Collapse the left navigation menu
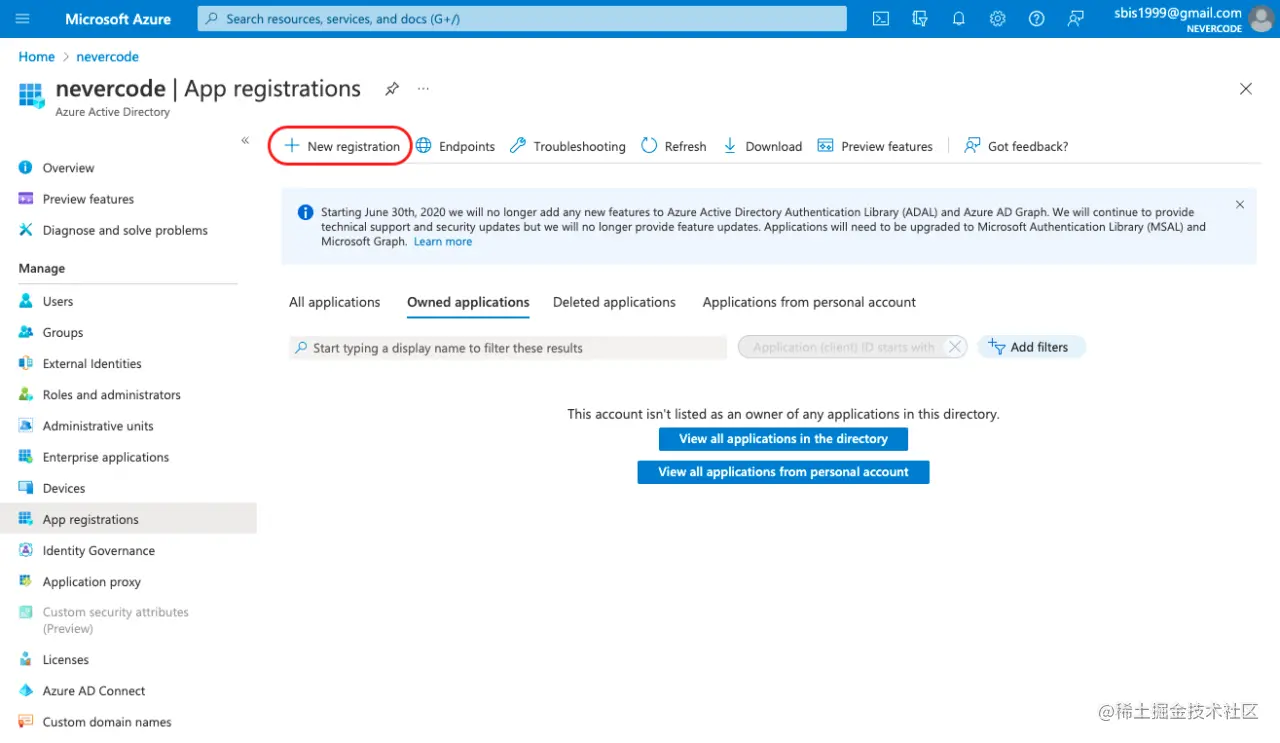Image resolution: width=1280 pixels, height=743 pixels. (x=245, y=141)
